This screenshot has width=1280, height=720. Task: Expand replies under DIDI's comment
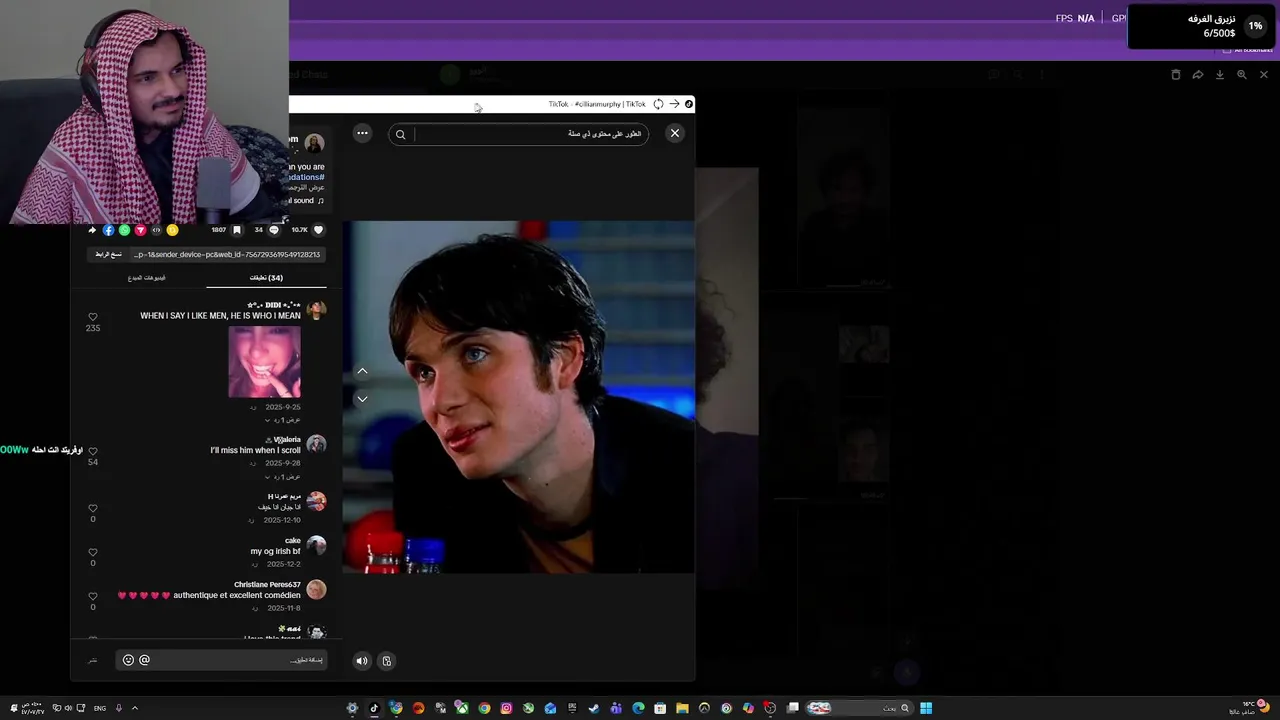(282, 420)
